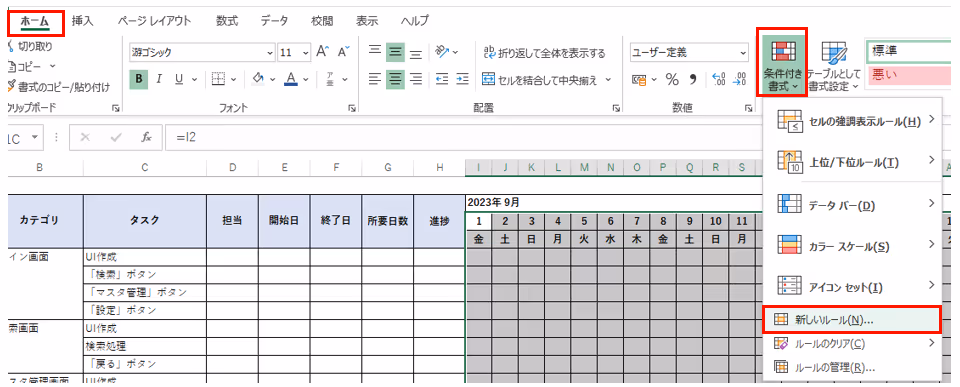Increase decimal places
960x387 pixels.
[x=720, y=80]
